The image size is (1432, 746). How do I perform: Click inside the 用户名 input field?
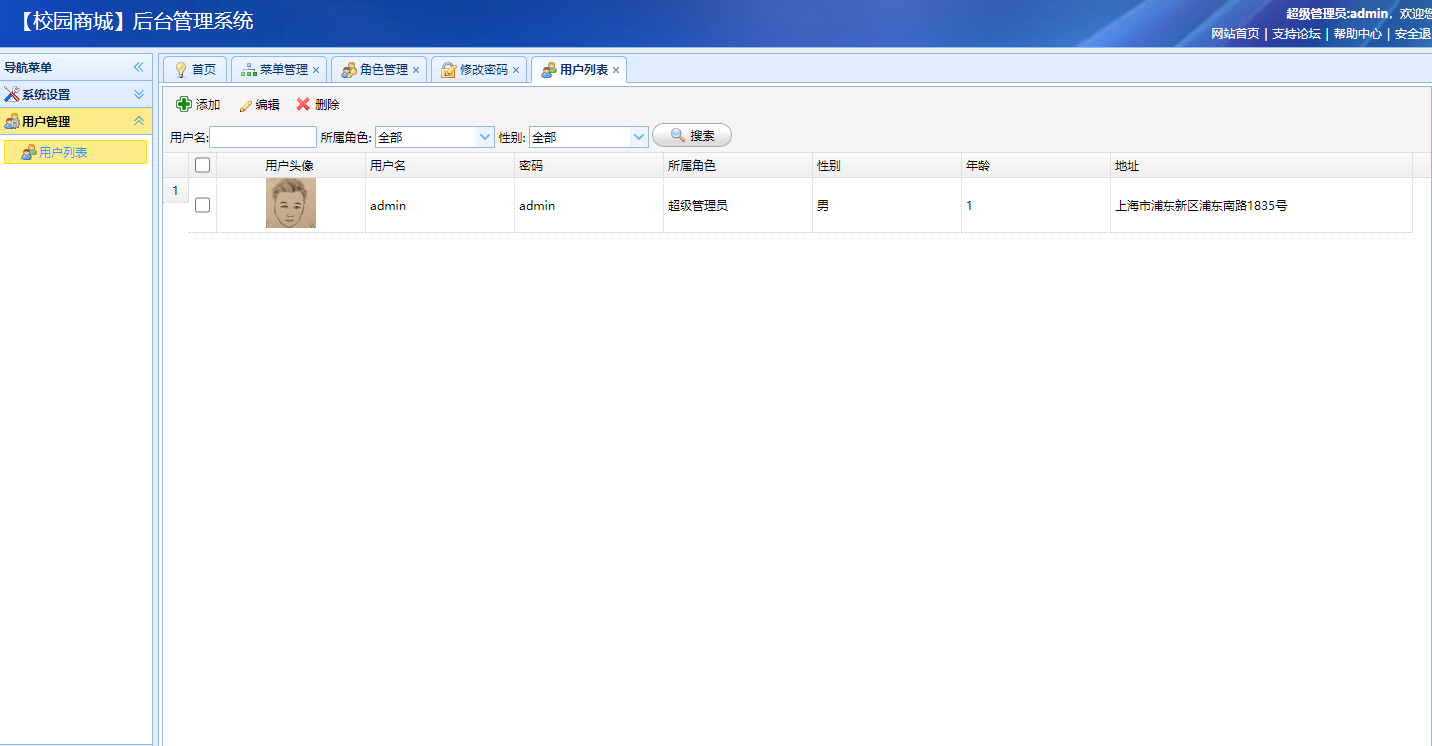pos(263,136)
